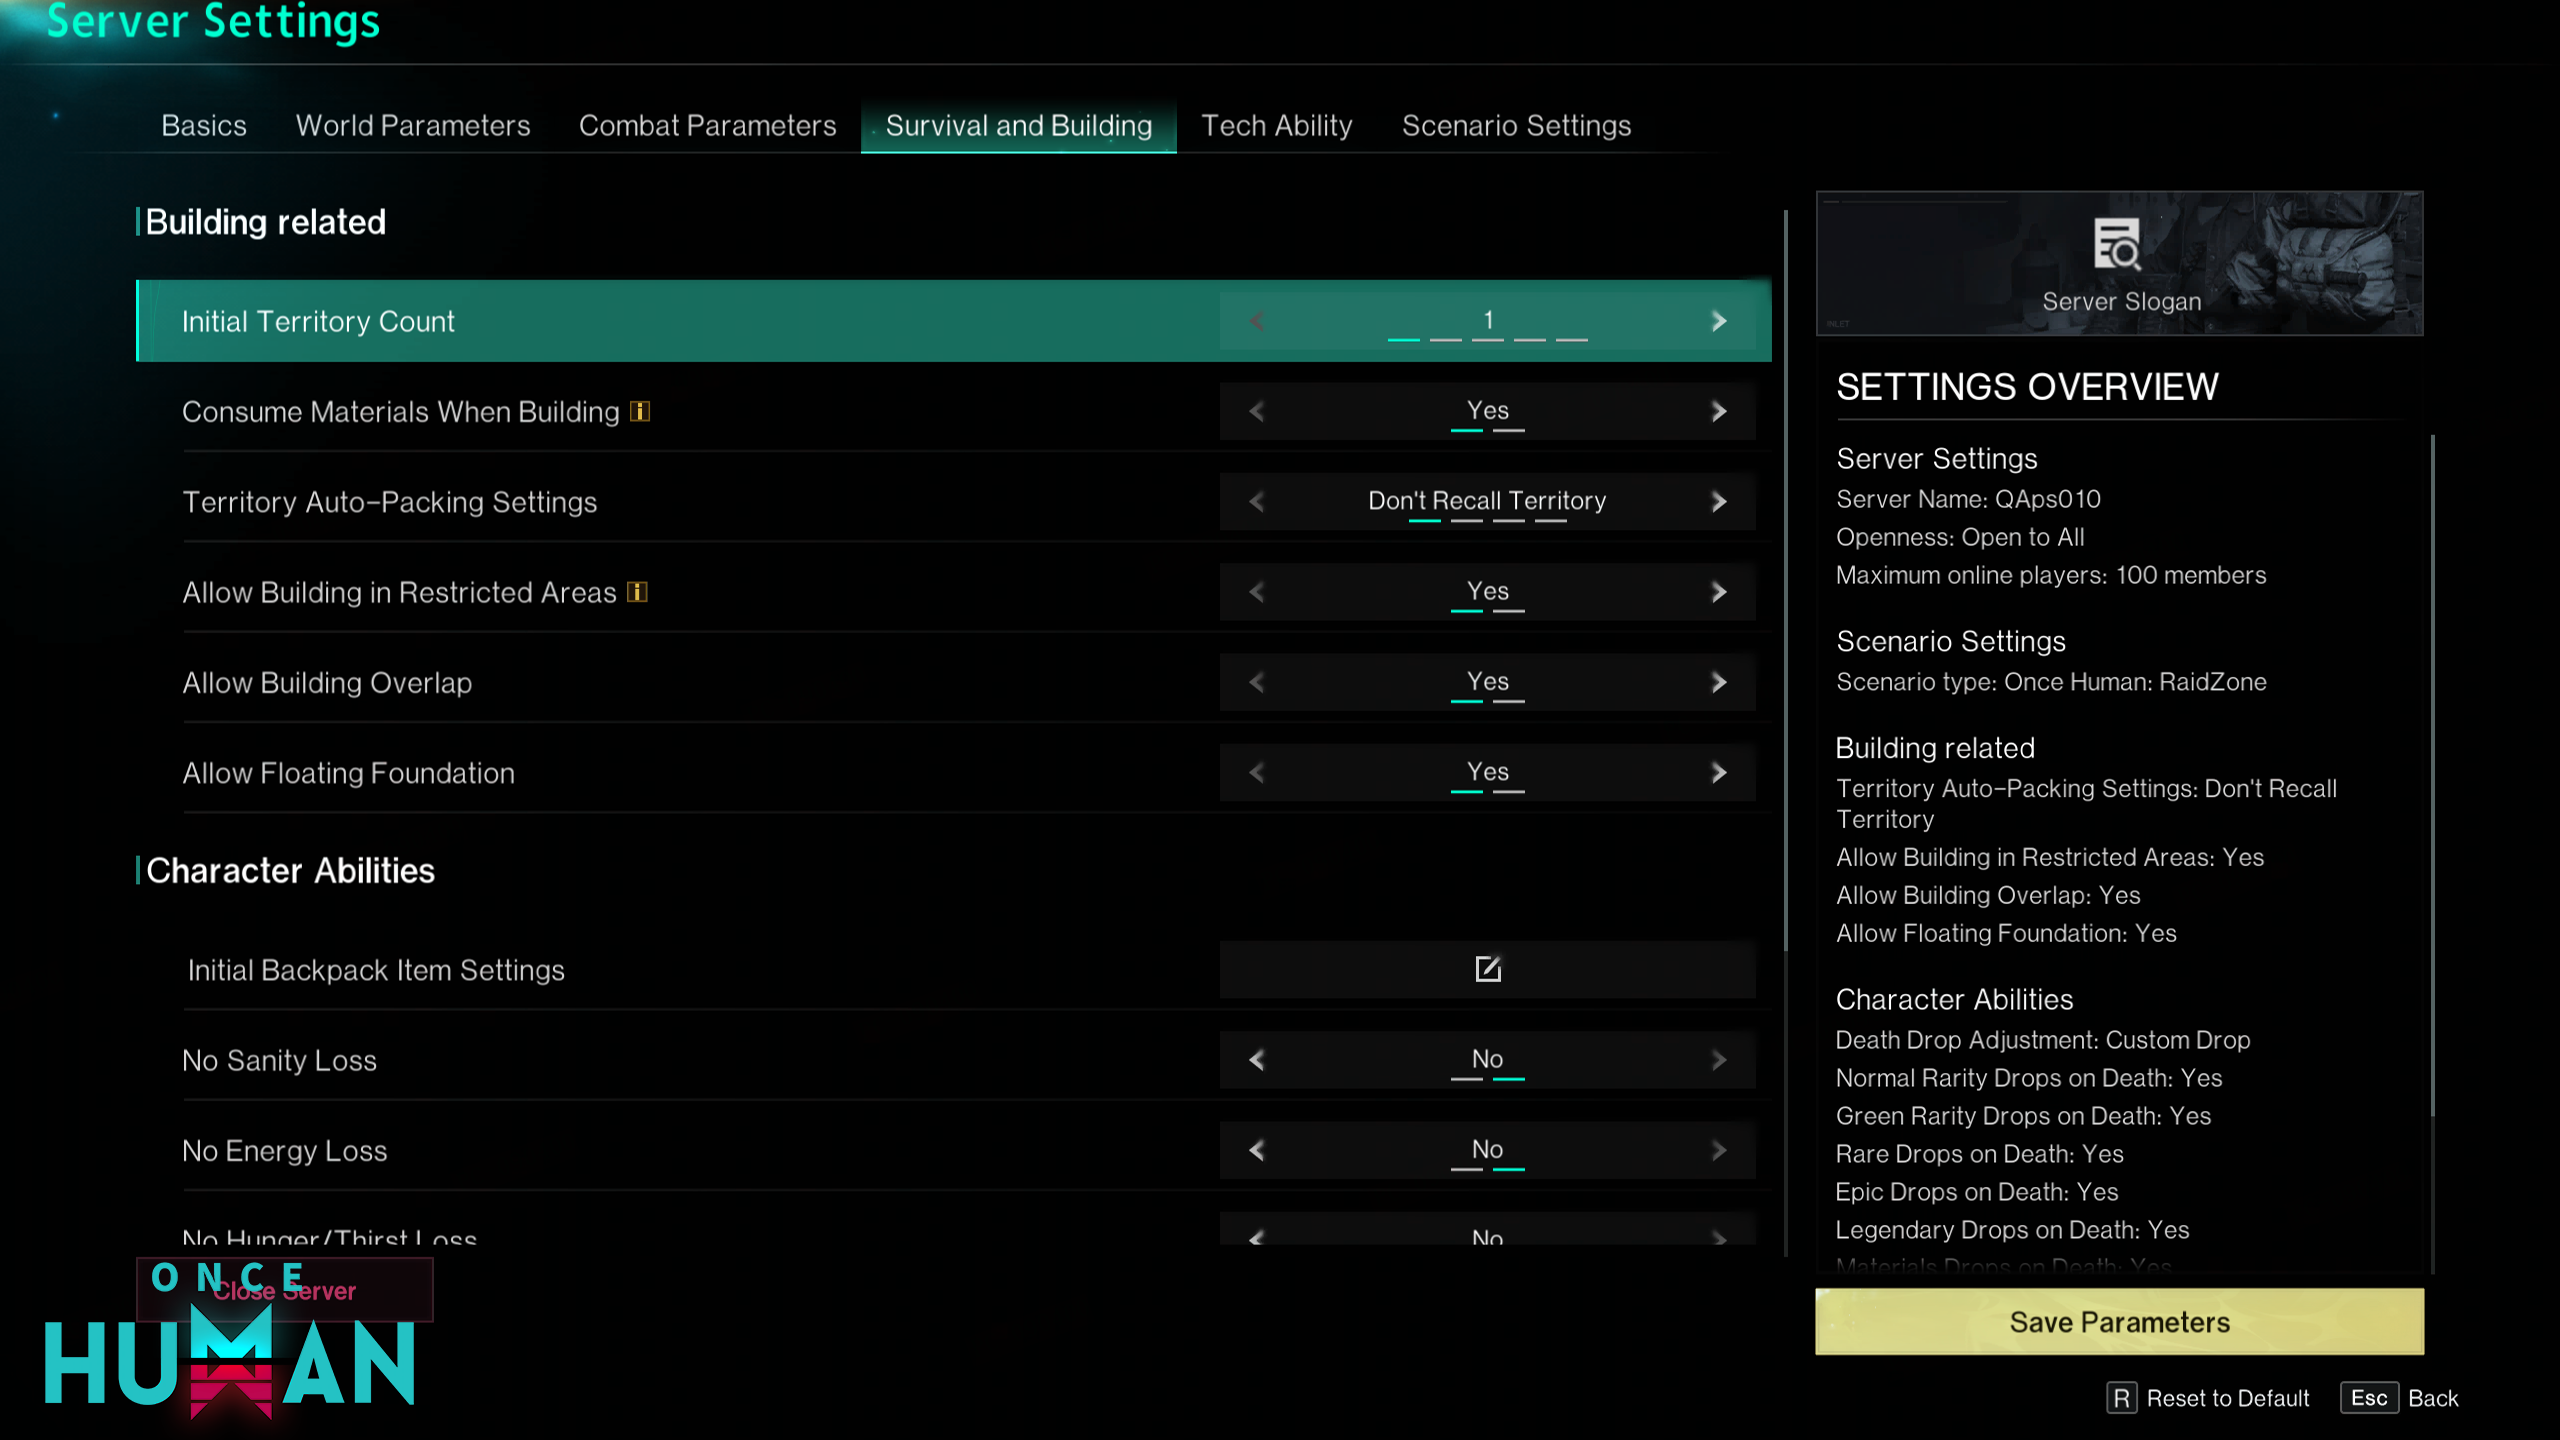Cycle Allow Building in Restricted Areas option forward
The height and width of the screenshot is (1440, 2560).
pos(1718,592)
